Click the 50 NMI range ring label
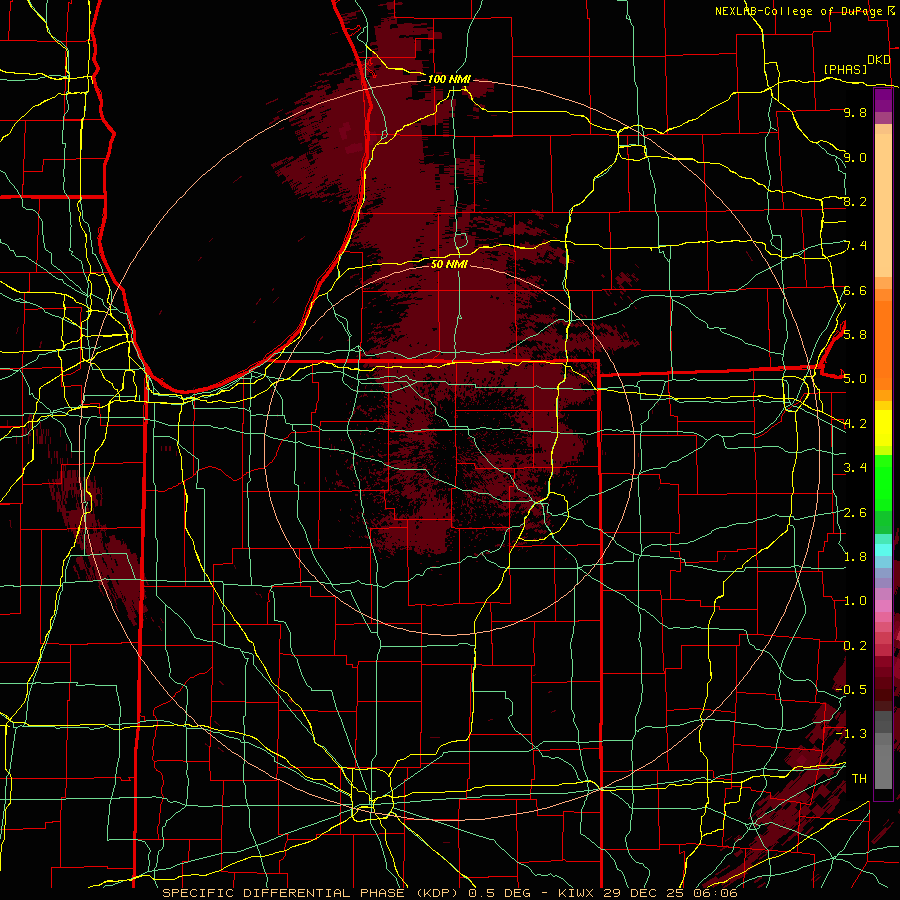Screen dimensions: 900x900 449,264
